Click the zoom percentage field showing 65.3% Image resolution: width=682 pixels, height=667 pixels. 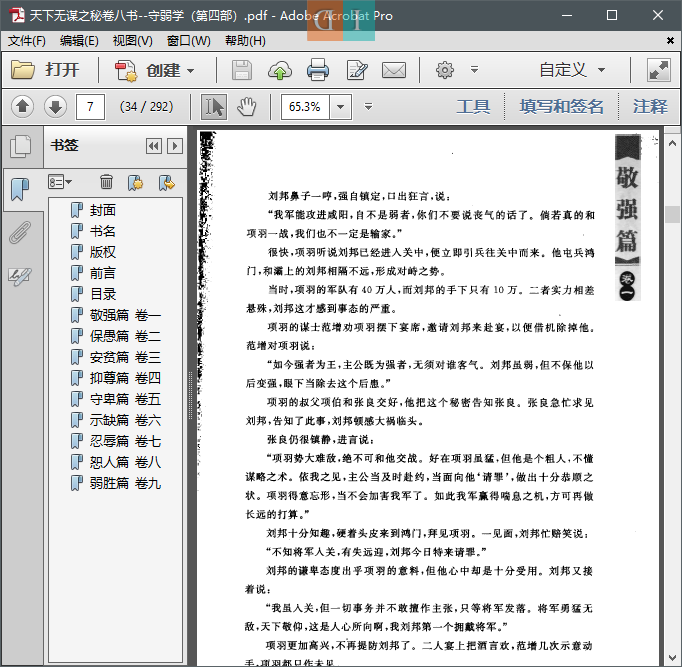coord(305,107)
